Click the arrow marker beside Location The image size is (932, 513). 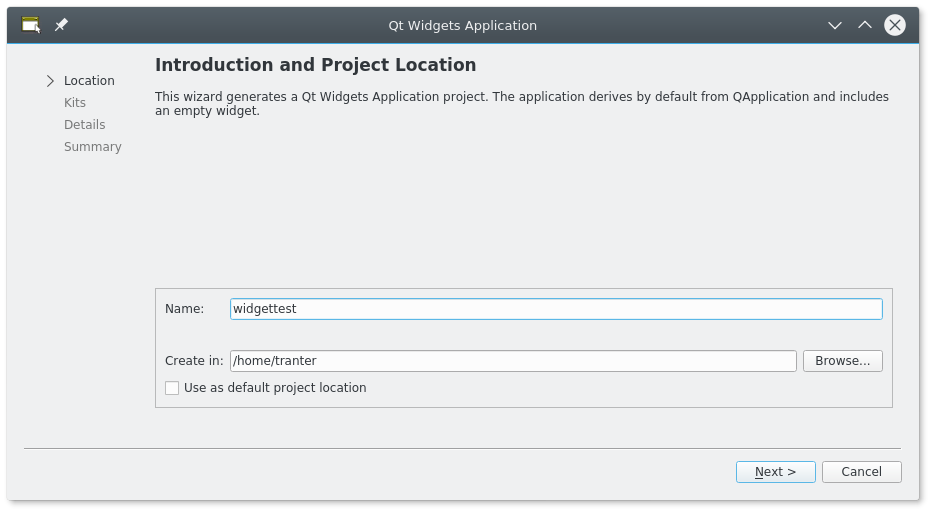click(51, 81)
